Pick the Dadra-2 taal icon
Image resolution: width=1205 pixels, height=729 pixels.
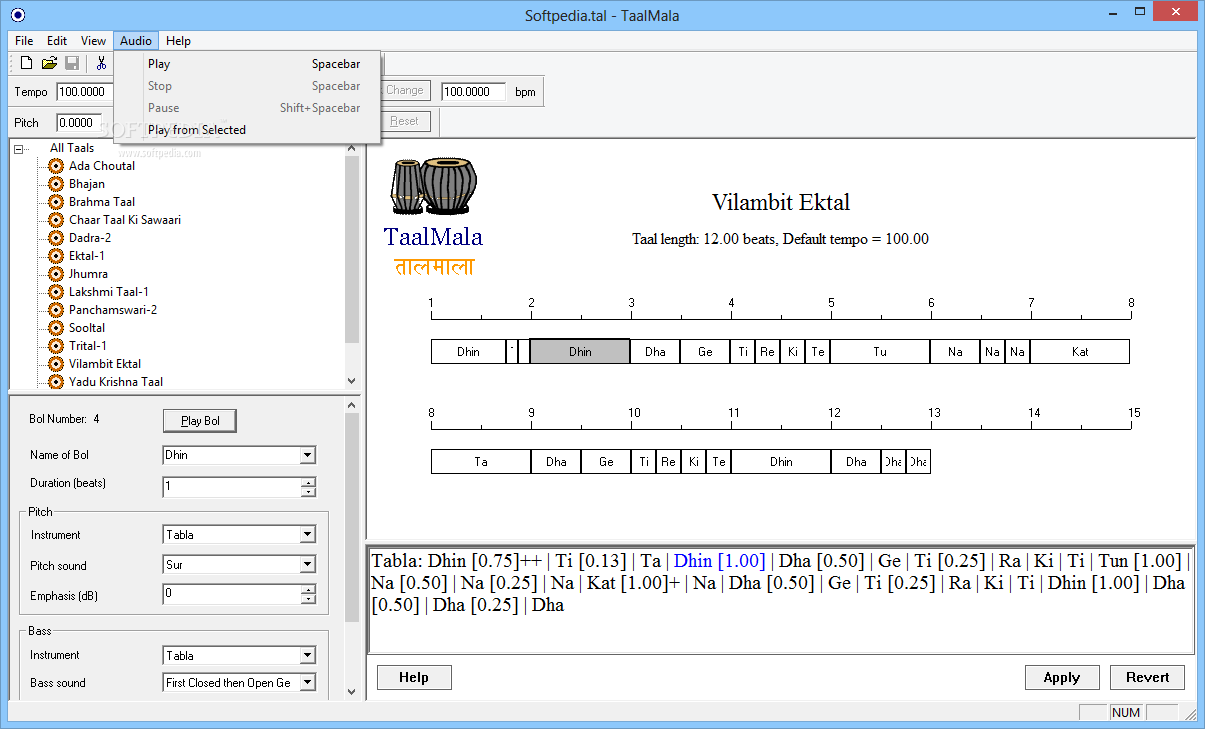pyautogui.click(x=56, y=238)
